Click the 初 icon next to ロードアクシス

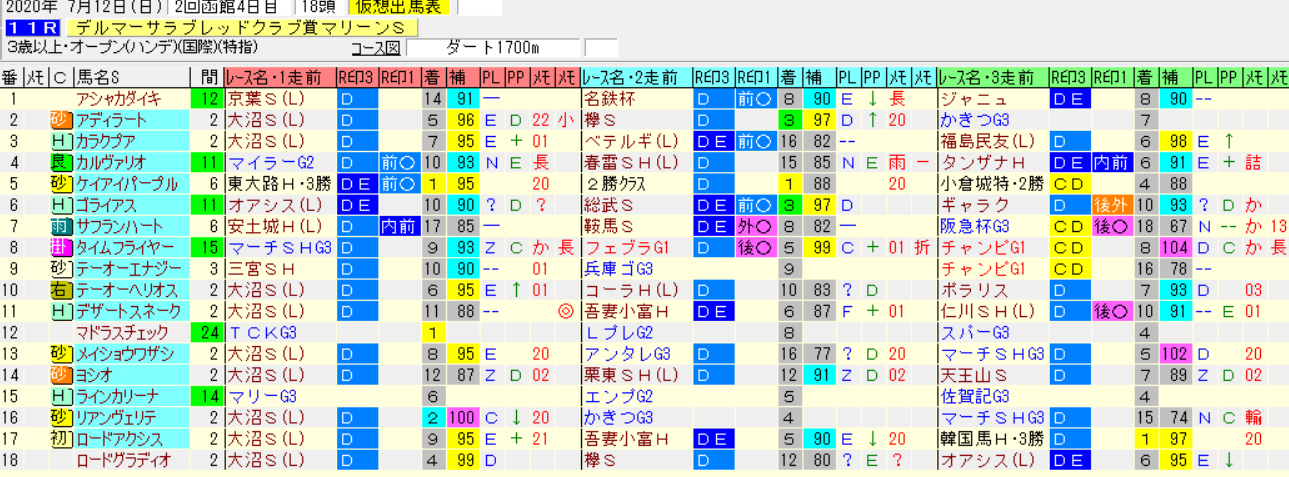pos(60,438)
